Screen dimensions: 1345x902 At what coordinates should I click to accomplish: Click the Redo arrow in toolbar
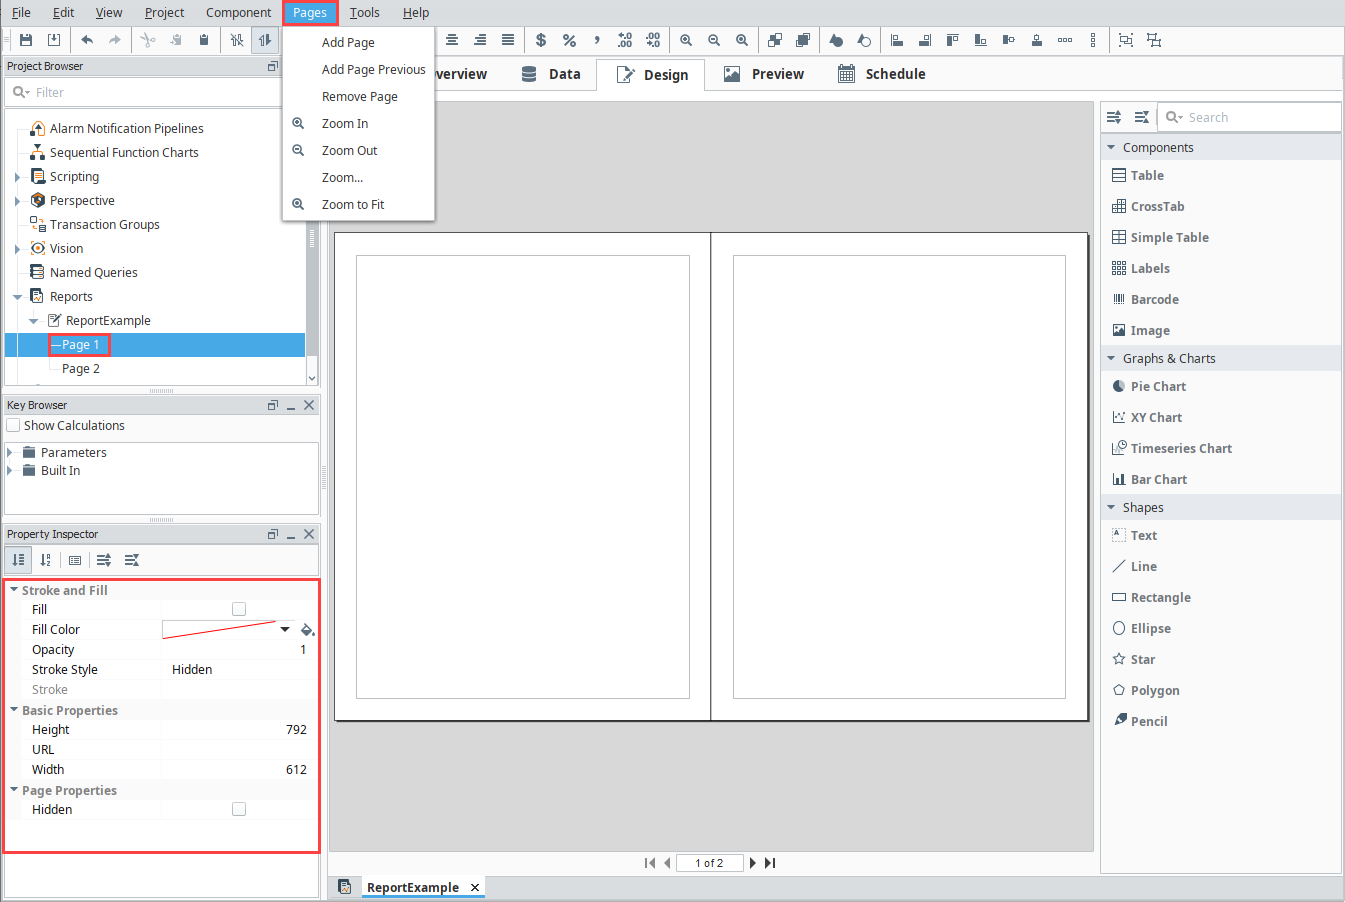tap(115, 40)
